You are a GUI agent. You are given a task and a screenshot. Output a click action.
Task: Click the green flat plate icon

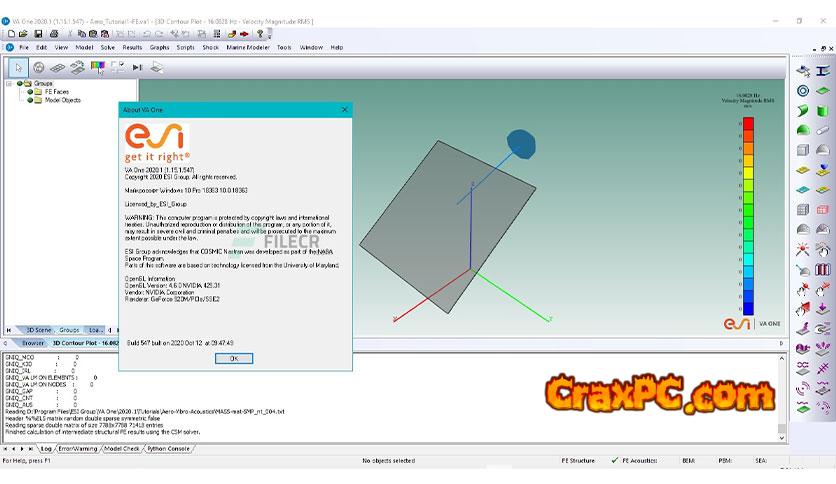coord(823,91)
